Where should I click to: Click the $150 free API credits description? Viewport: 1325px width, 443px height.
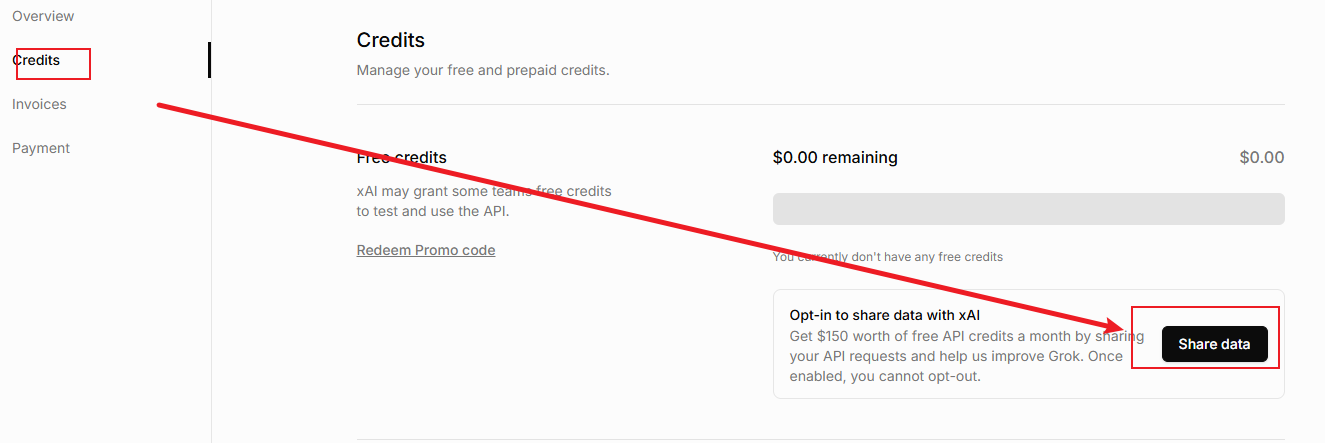(x=960, y=336)
